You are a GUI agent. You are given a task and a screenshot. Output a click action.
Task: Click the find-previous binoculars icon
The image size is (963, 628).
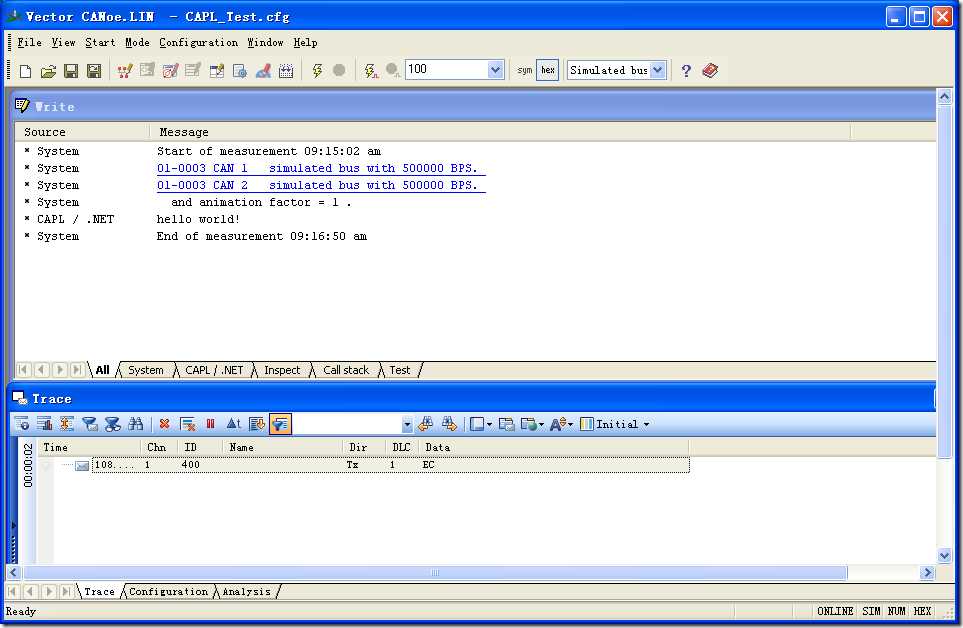[425, 424]
